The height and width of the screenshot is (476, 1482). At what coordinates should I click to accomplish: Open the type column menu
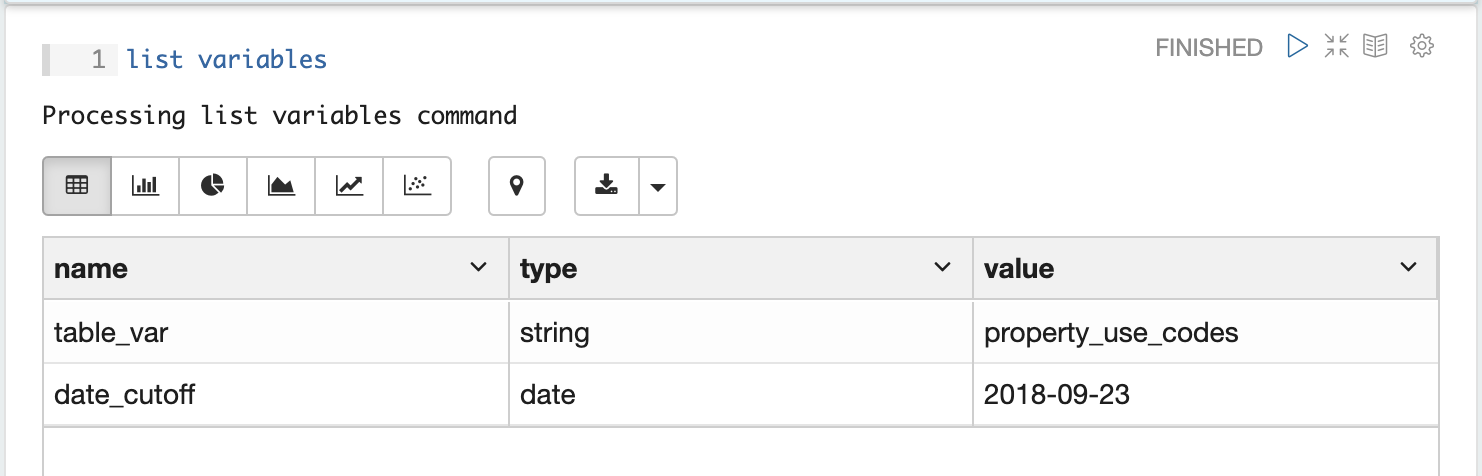942,268
